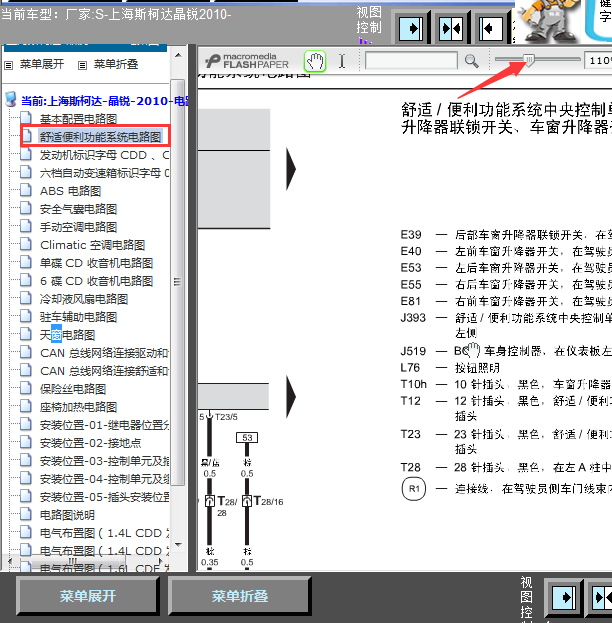Click document icon beside 冷却液风扇电路图
Viewport: 612px width, 623px height.
click(x=26, y=298)
